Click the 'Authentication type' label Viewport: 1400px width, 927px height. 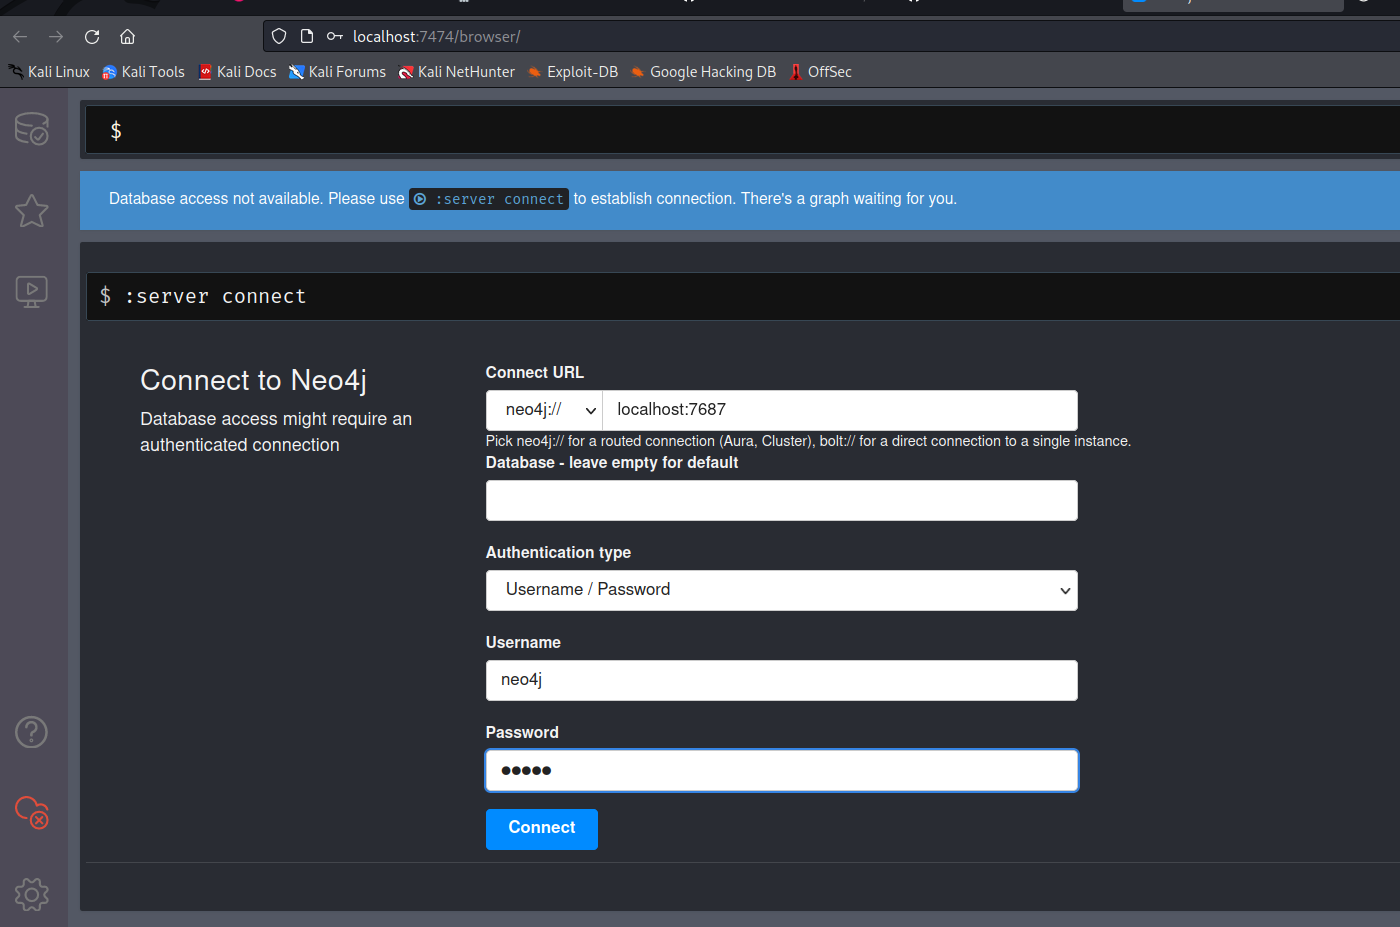pos(558,552)
